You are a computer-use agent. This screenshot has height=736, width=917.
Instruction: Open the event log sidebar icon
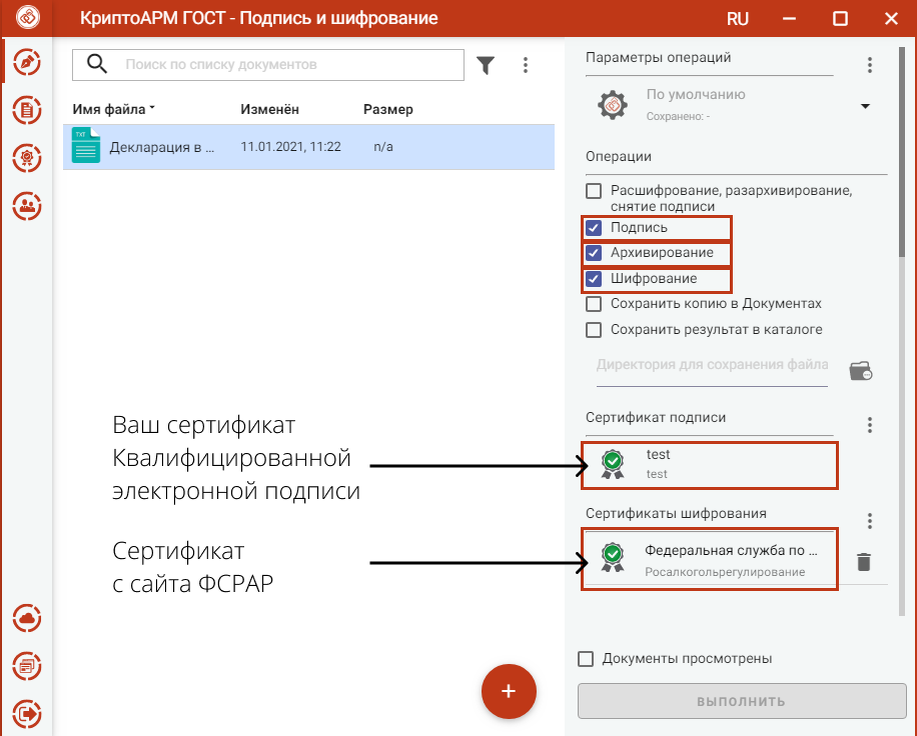pos(27,666)
